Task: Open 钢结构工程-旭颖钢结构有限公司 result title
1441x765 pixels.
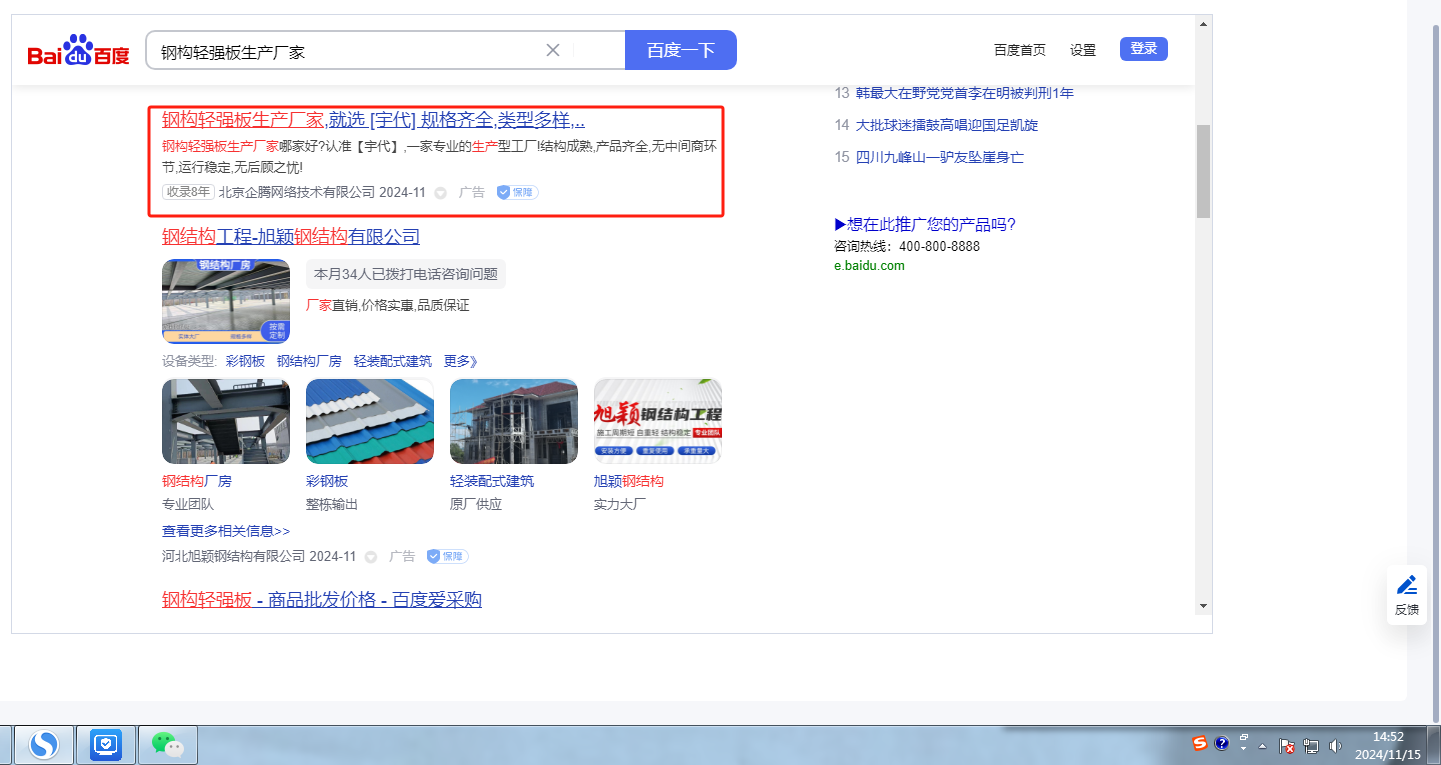Action: (x=291, y=237)
